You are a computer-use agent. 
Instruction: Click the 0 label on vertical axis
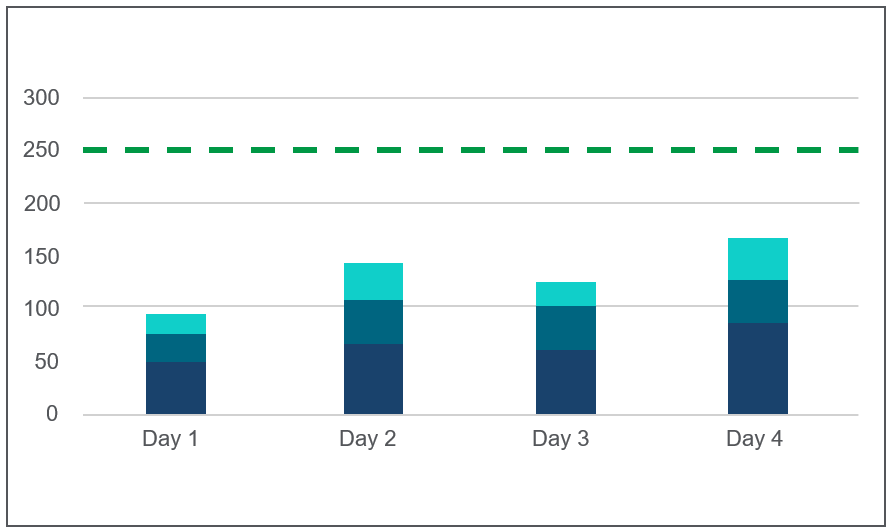[52, 414]
